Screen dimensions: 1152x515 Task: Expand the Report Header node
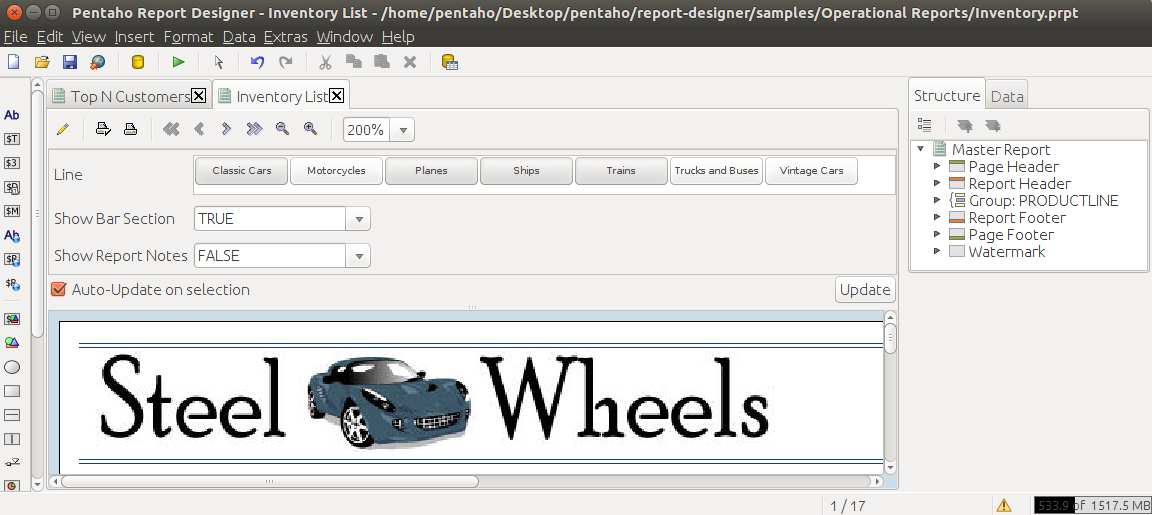[x=937, y=184]
